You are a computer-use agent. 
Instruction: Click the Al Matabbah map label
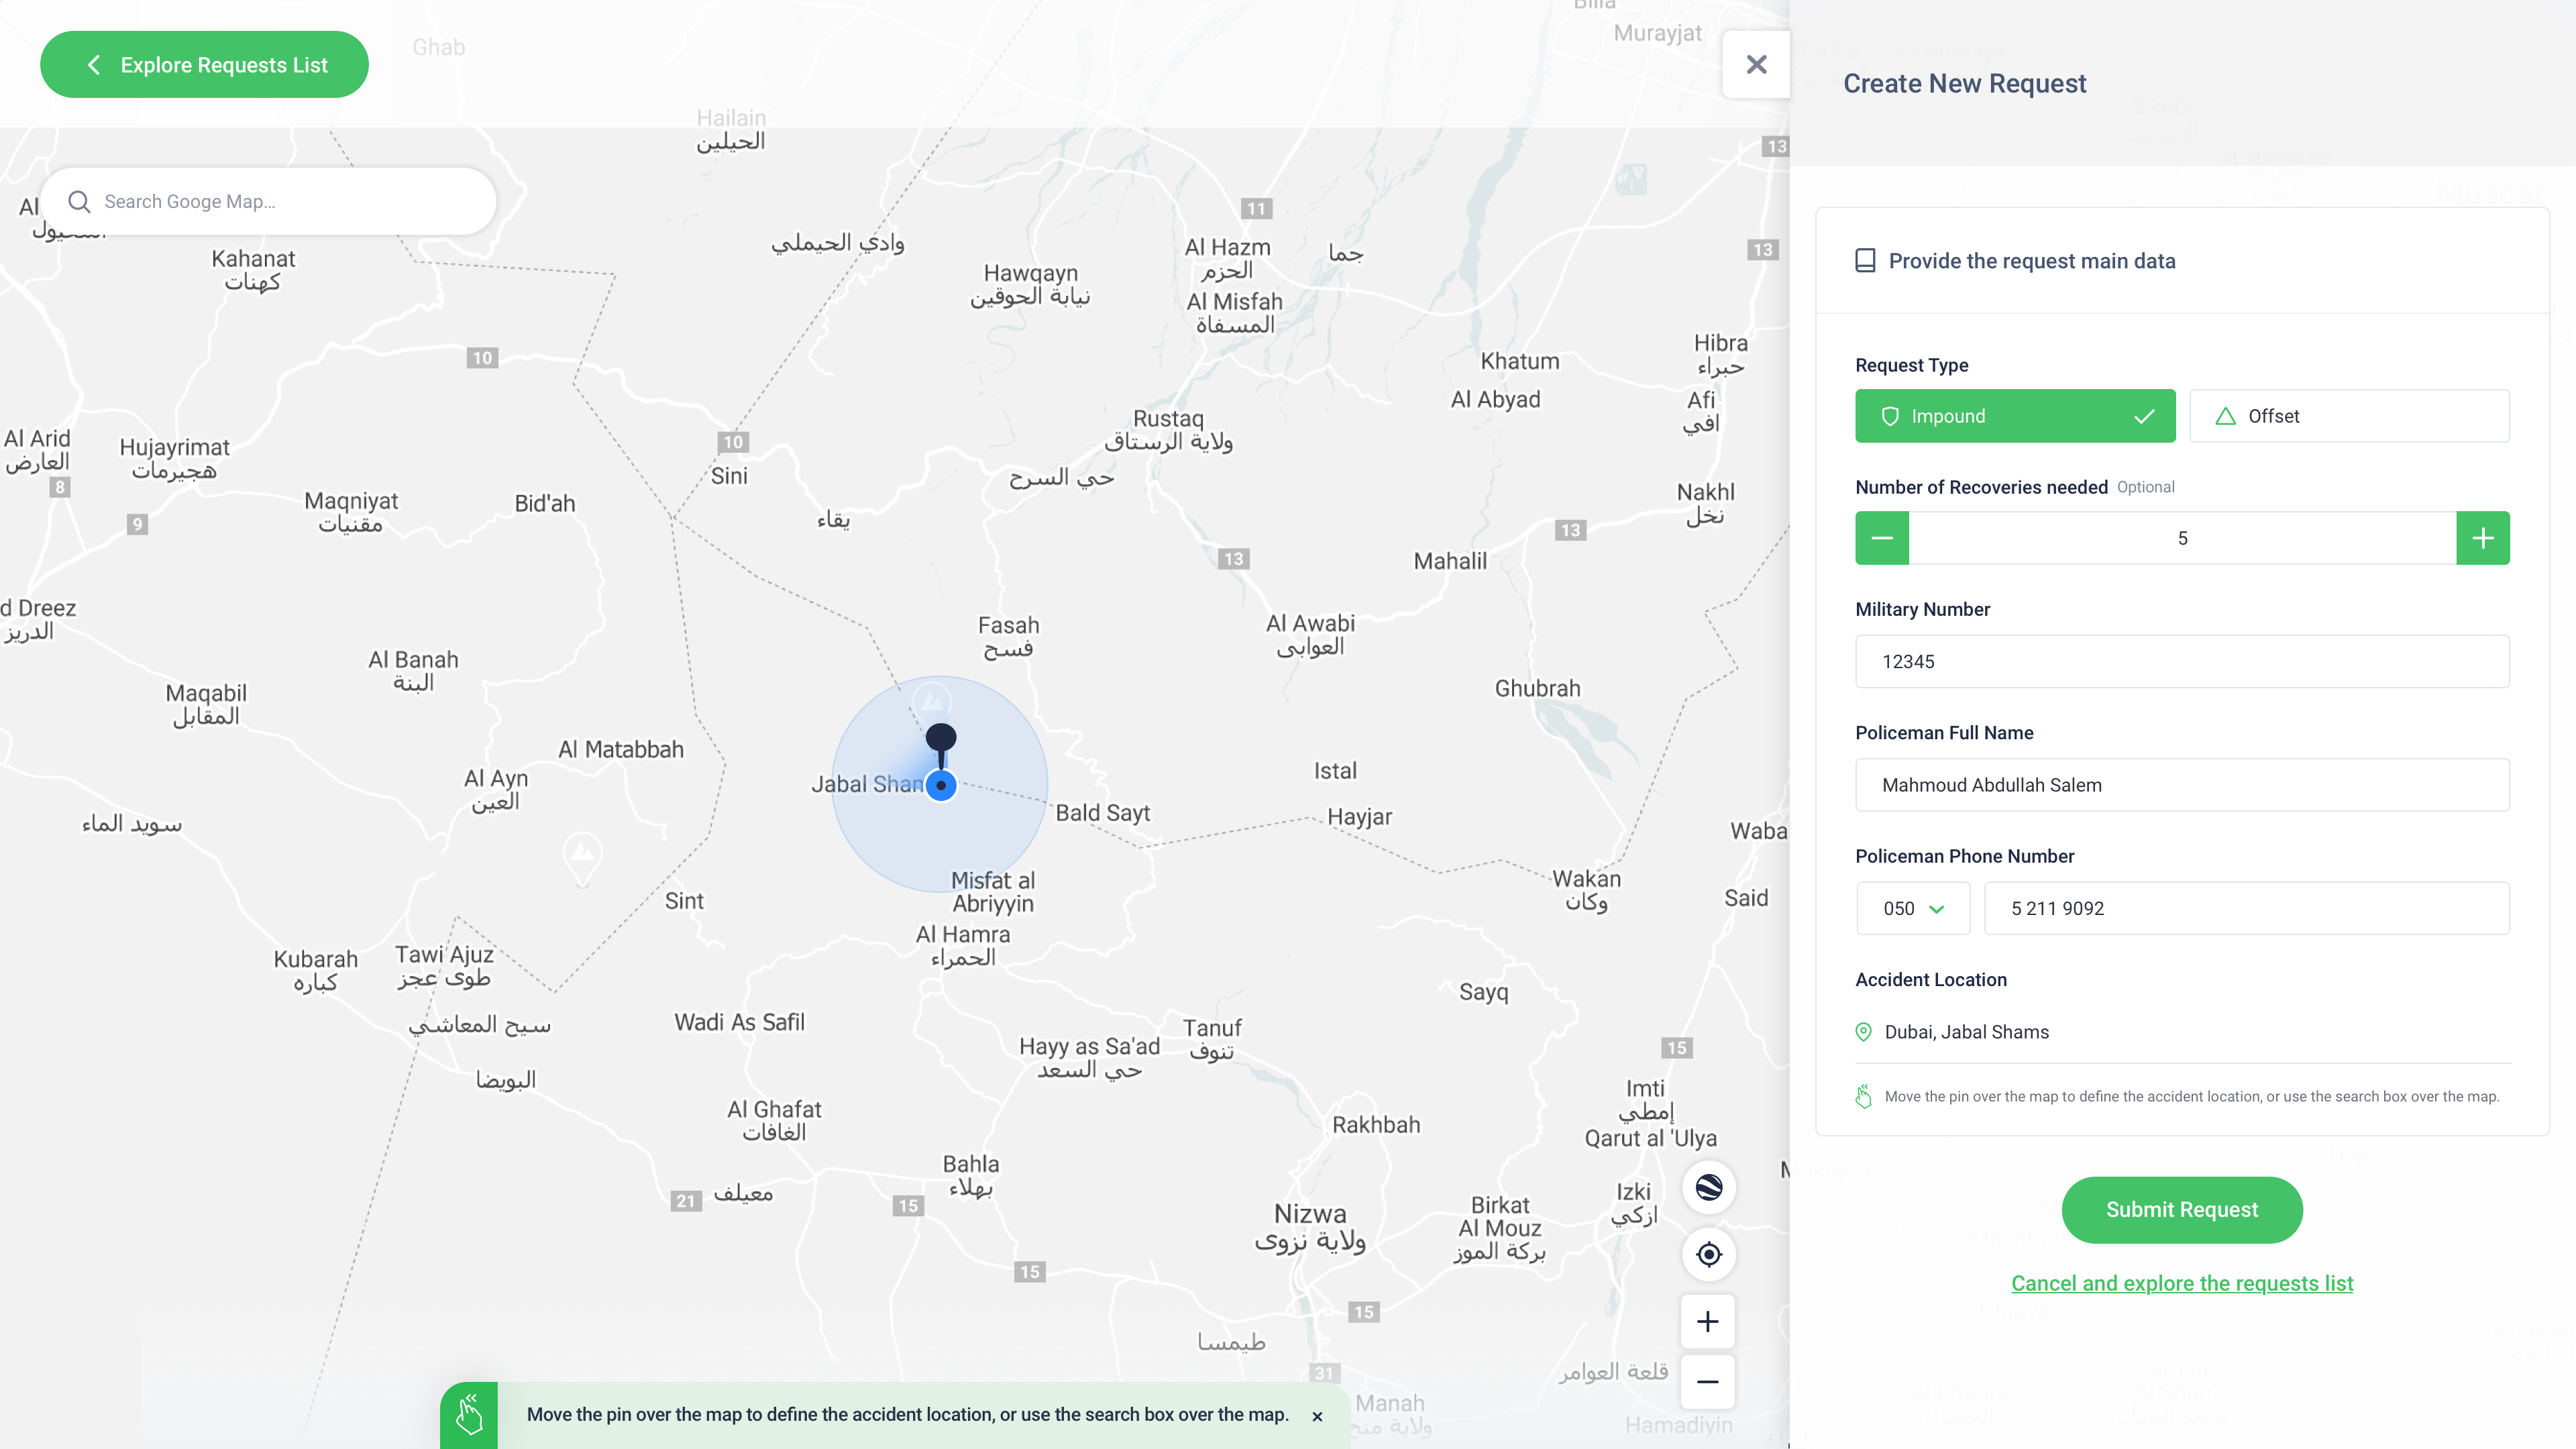point(620,749)
